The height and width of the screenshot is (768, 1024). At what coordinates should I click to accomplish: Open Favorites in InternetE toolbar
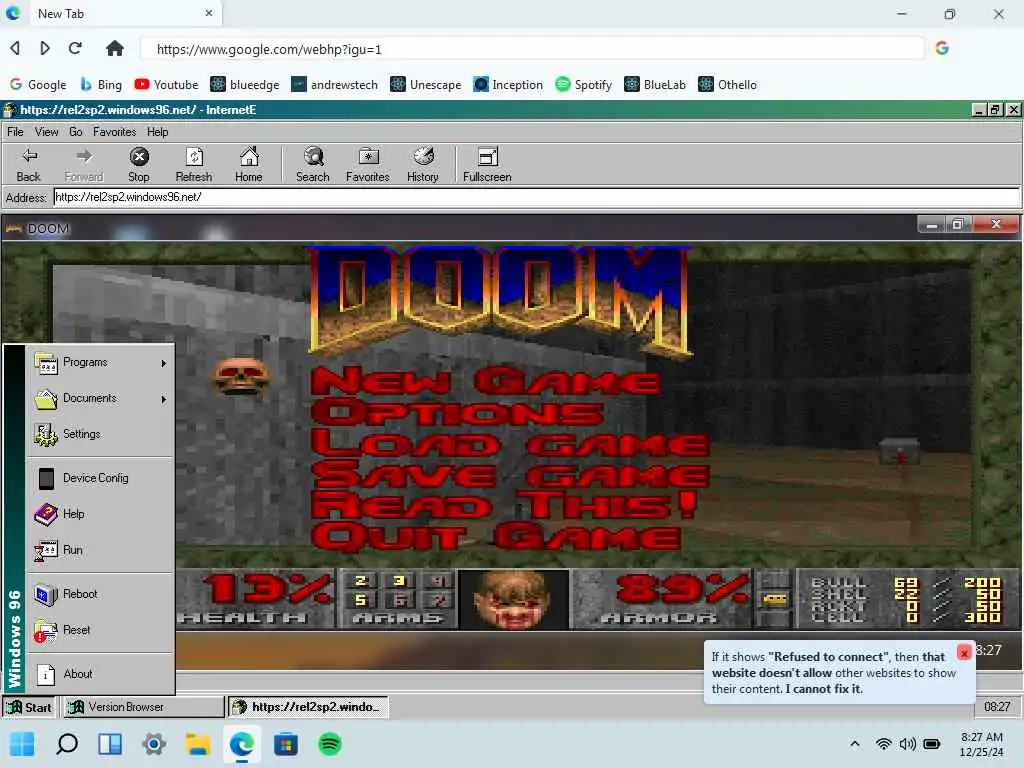click(x=368, y=164)
